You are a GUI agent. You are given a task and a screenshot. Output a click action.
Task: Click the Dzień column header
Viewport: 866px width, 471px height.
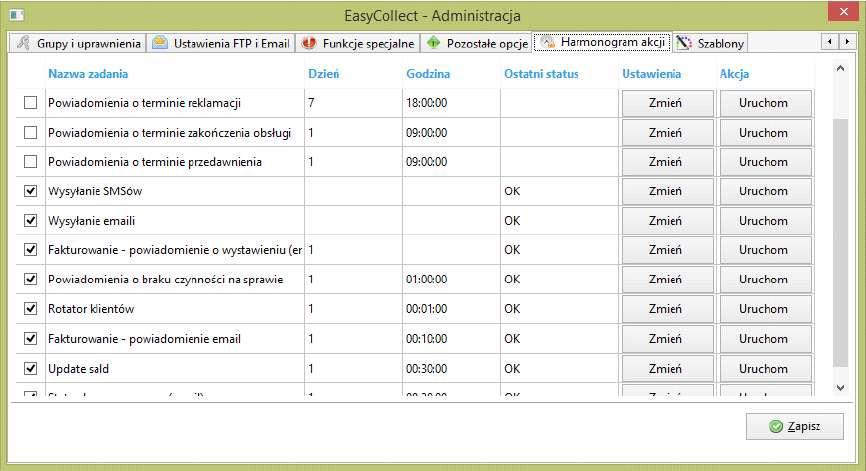(x=324, y=74)
